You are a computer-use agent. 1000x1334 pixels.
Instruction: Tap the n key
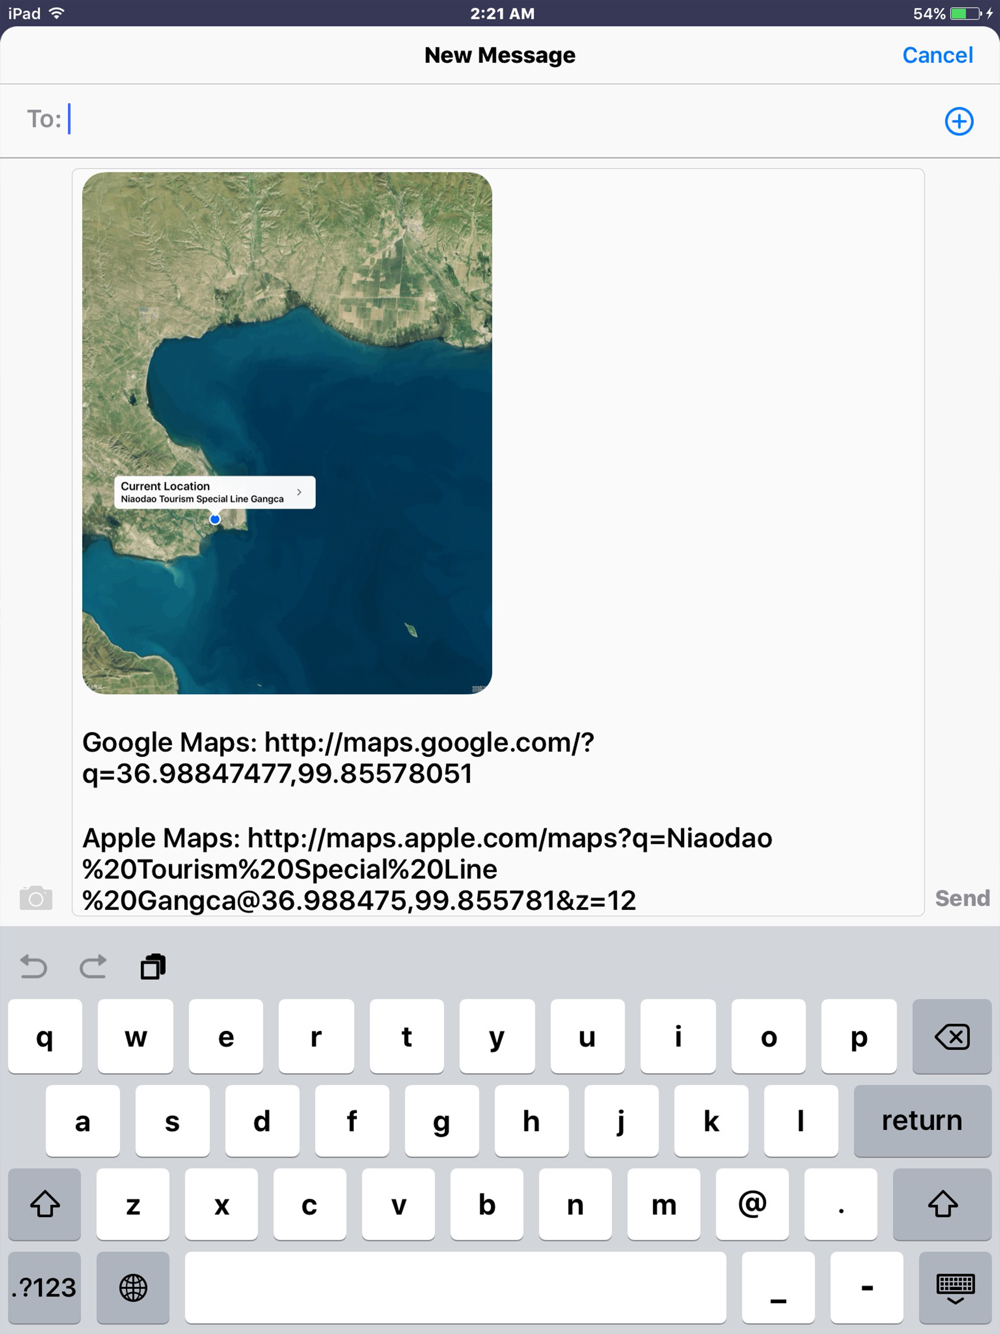tap(575, 1205)
